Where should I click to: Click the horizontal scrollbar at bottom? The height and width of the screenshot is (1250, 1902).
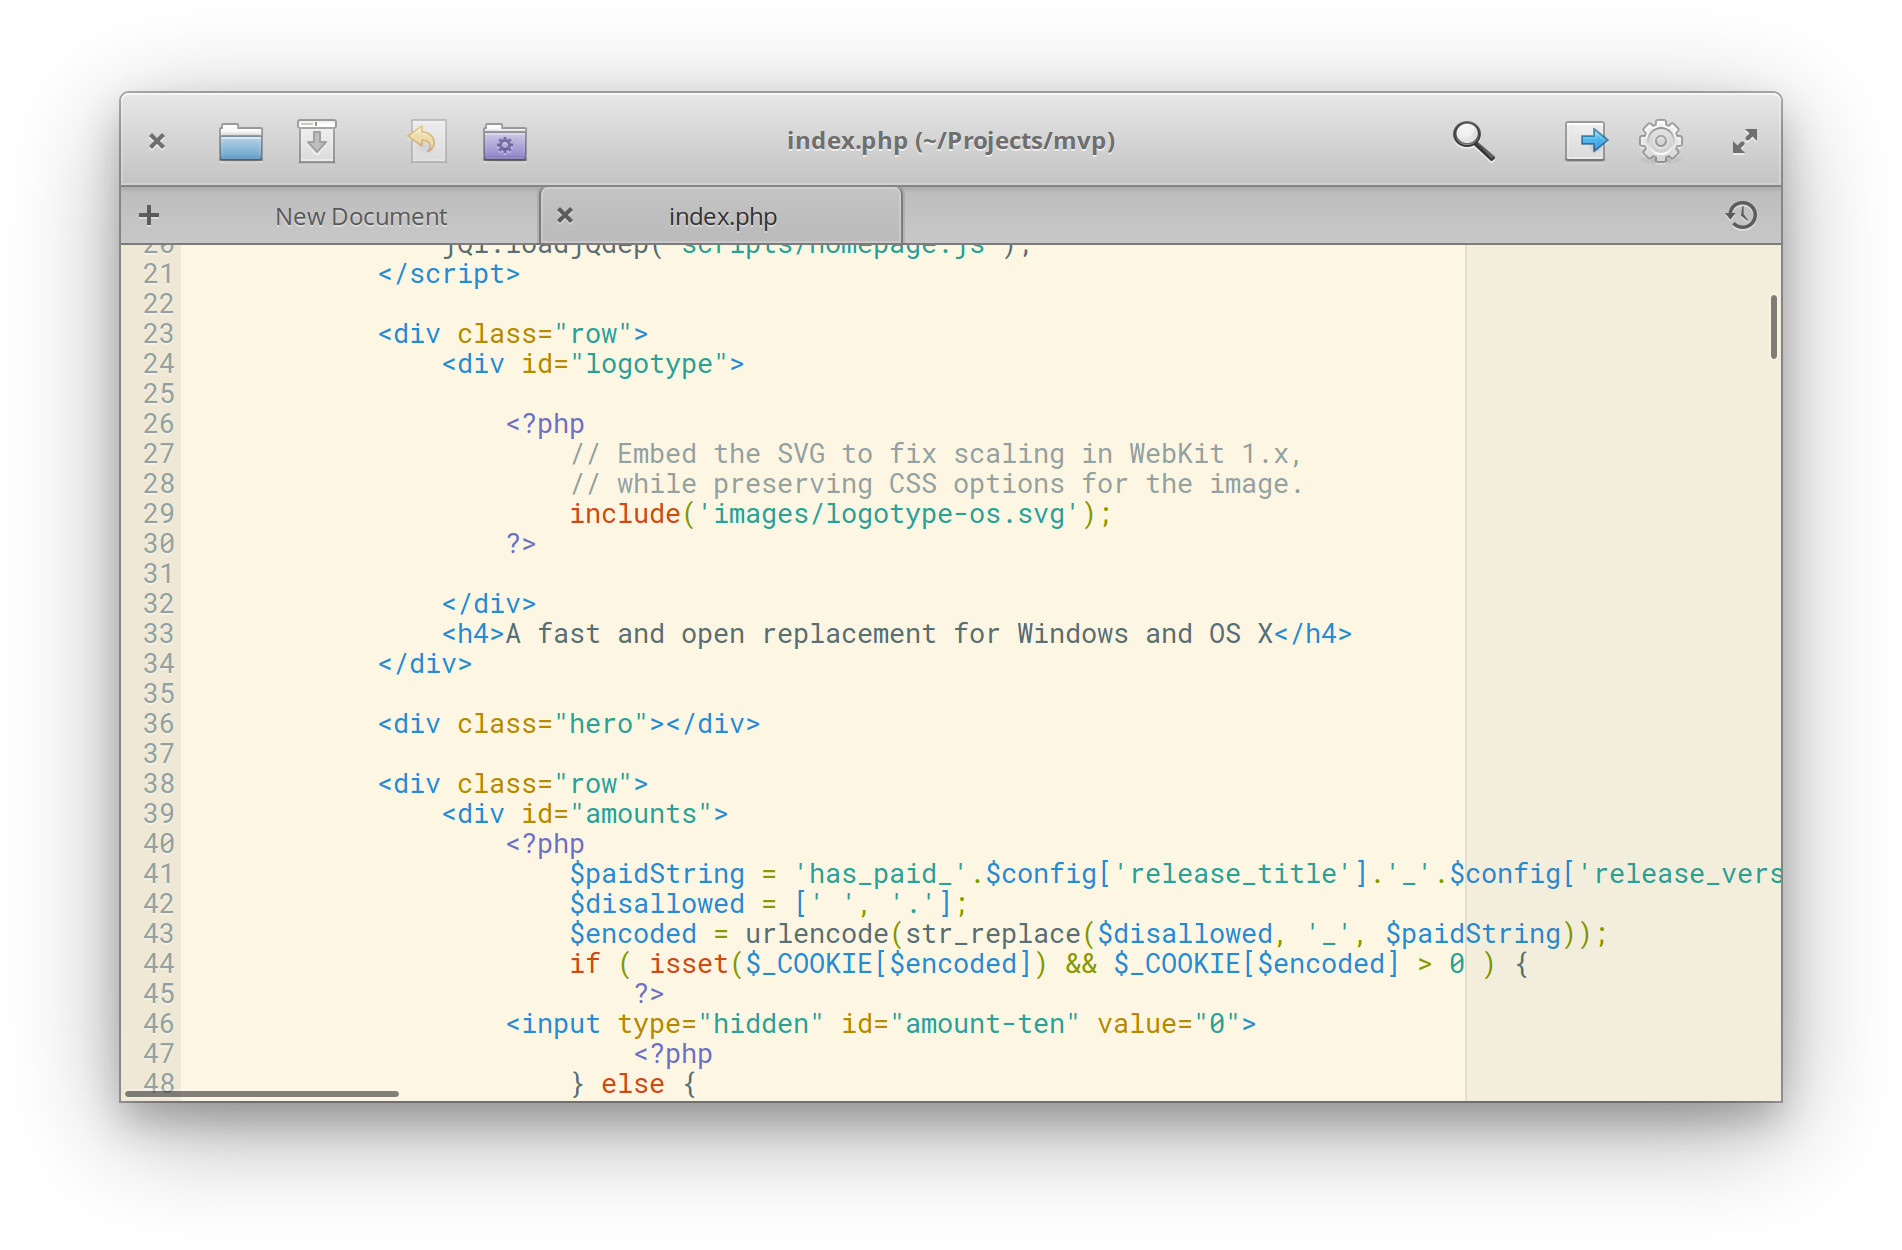coord(262,1094)
